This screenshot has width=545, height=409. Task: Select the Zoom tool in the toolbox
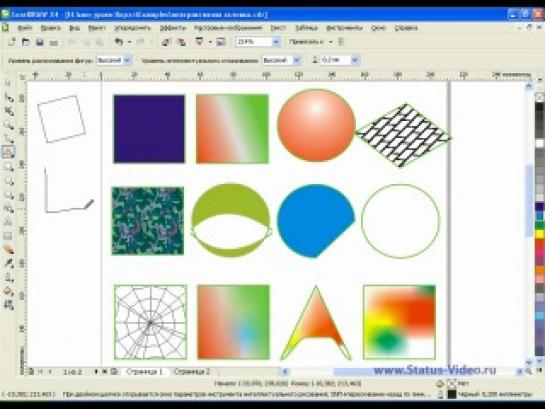9,125
